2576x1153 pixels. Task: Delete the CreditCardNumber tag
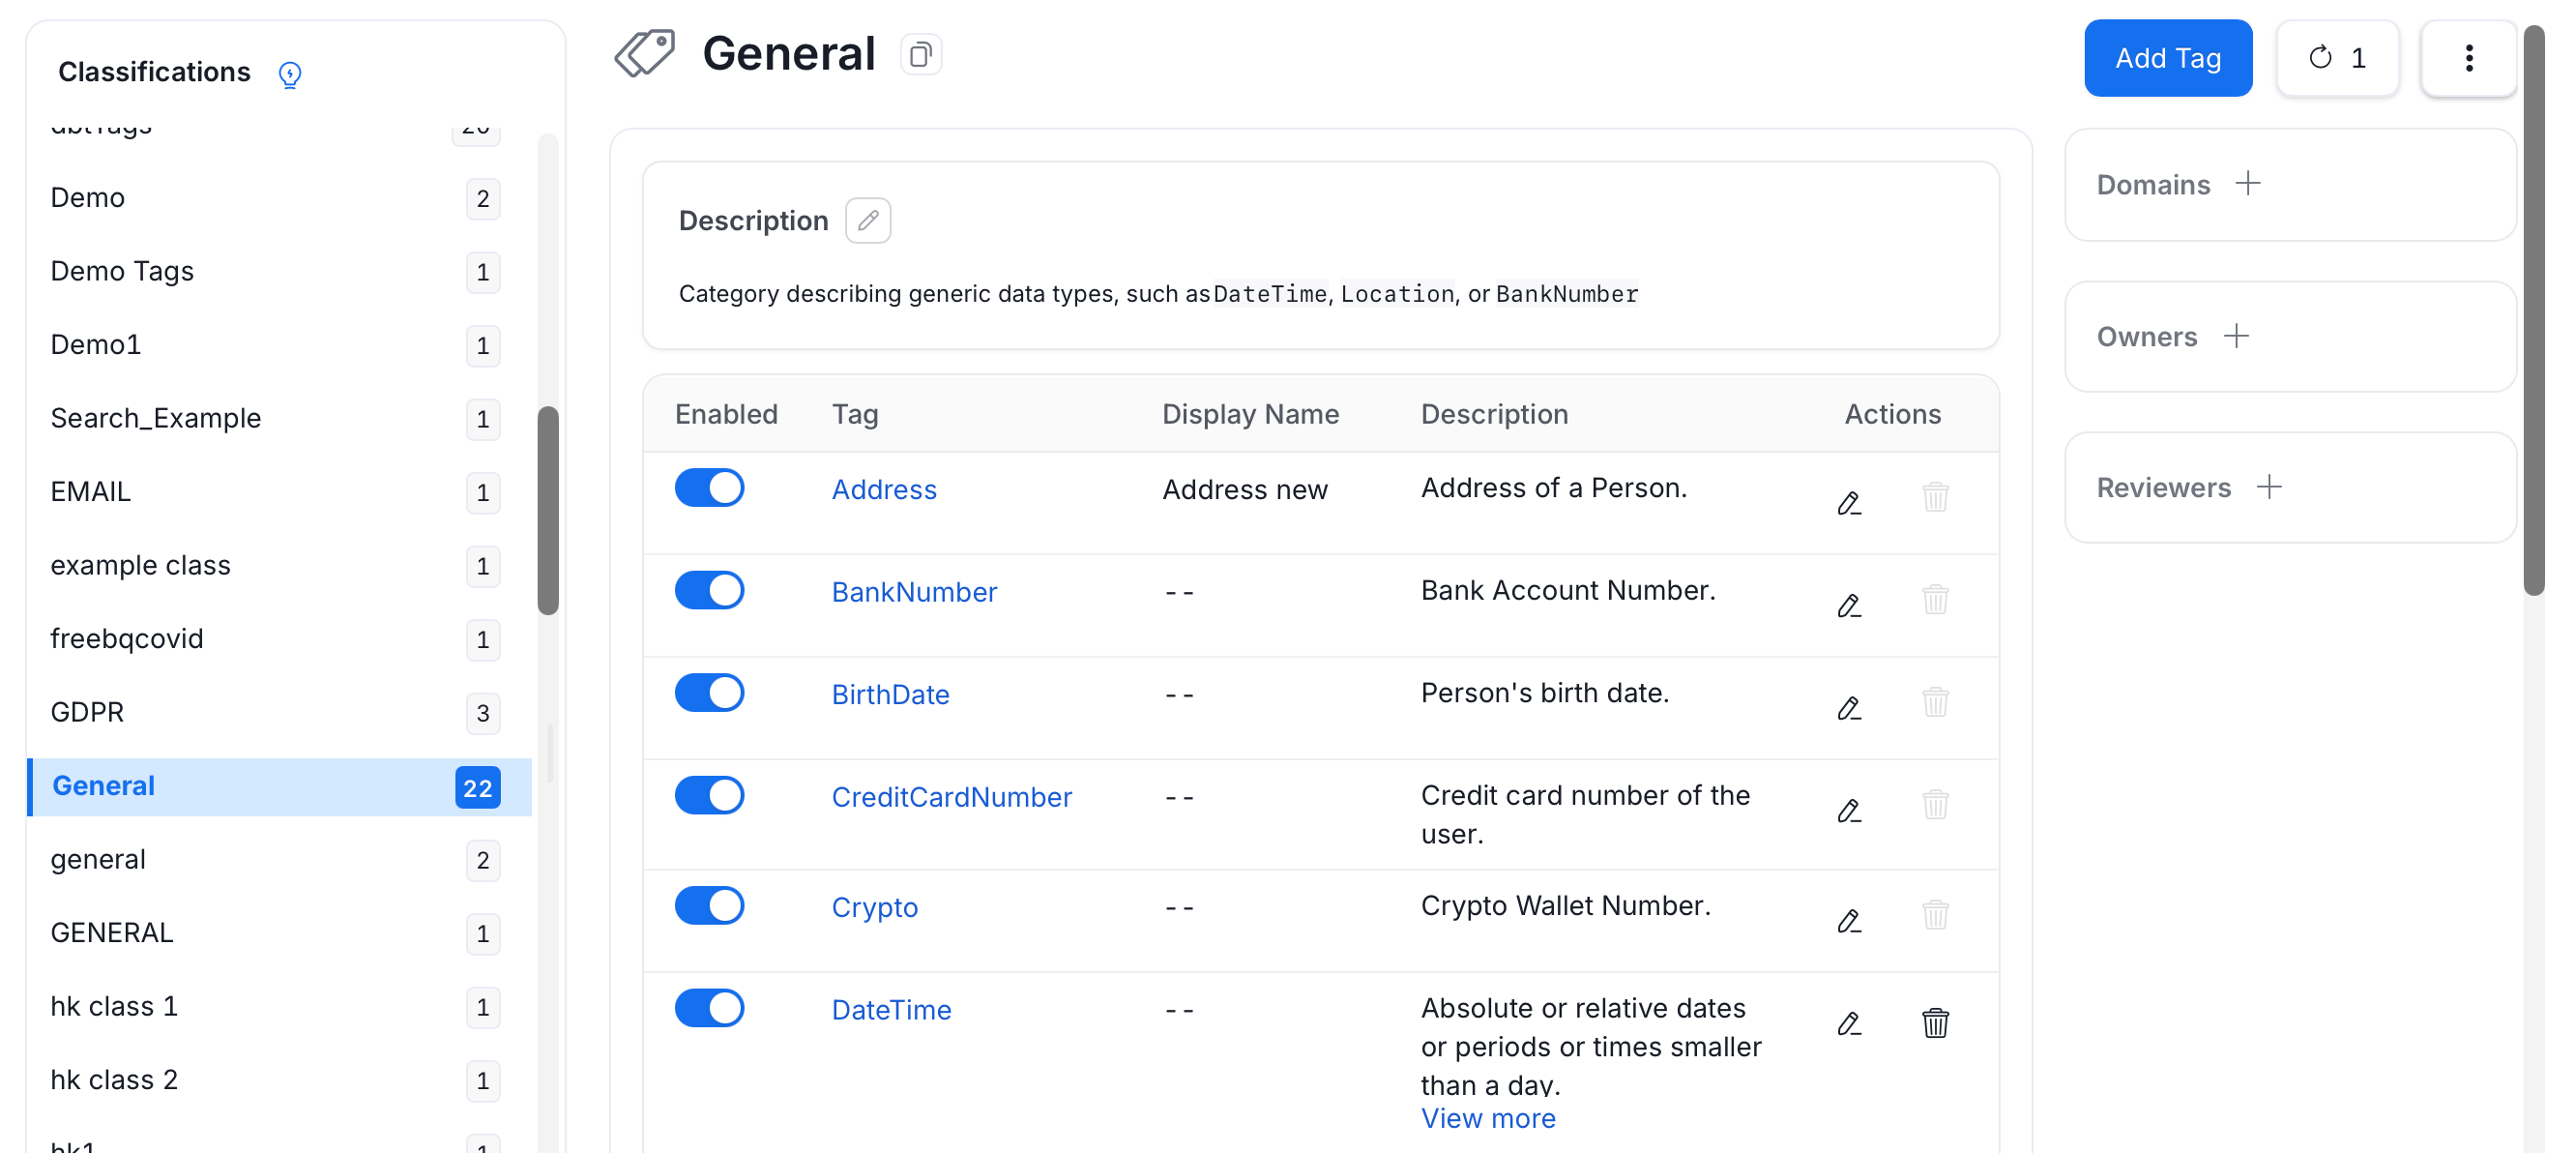click(1935, 804)
